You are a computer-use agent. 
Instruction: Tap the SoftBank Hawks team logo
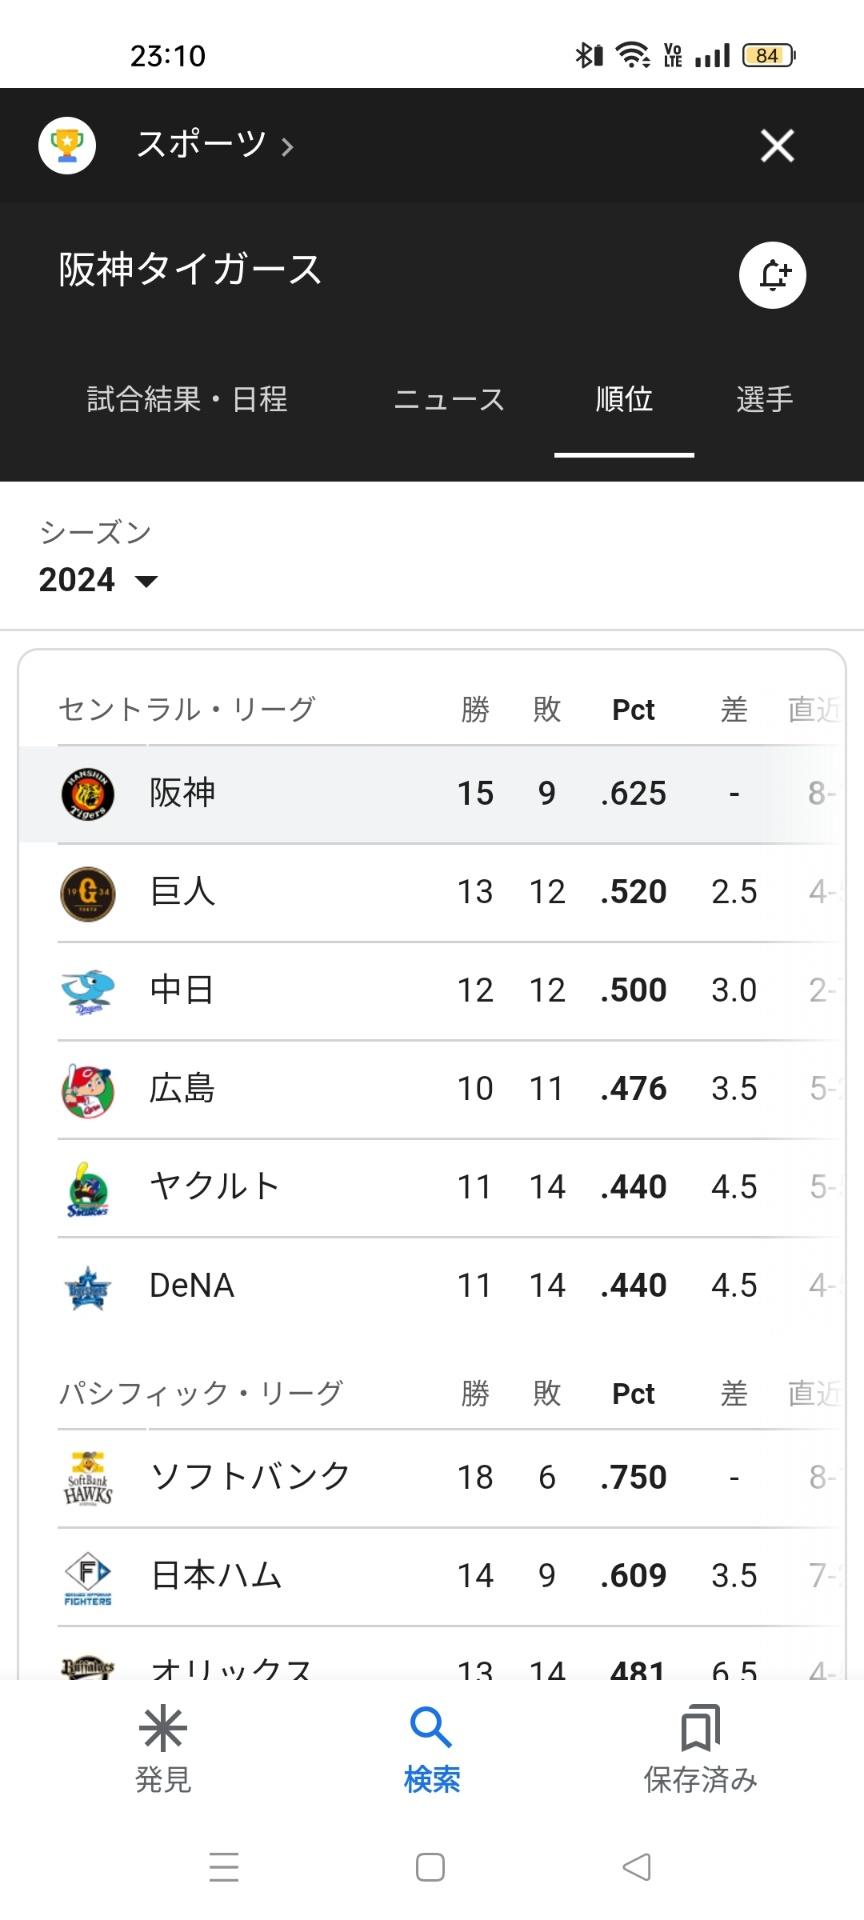pos(88,1478)
